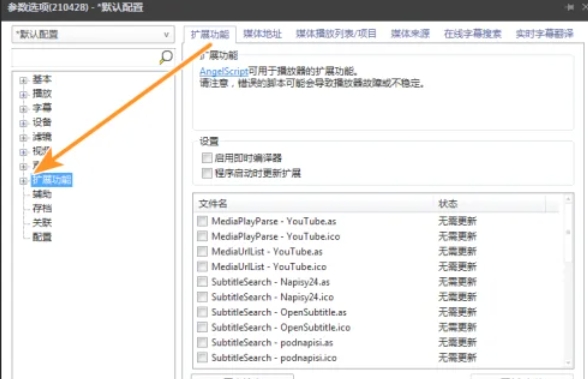Check MediaUrlList - YouTube.as
The width and height of the screenshot is (588, 379).
(x=202, y=251)
